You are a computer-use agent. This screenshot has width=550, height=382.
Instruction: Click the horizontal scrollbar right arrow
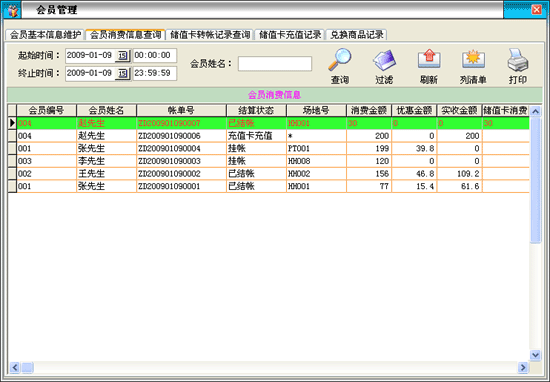point(523,367)
